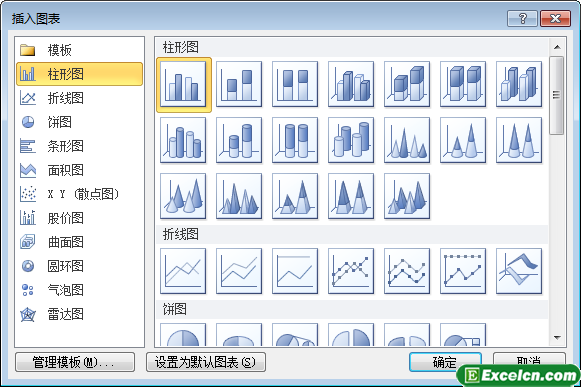Click the scrollbar up arrow
Image resolution: width=581 pixels, height=387 pixels.
(557, 47)
